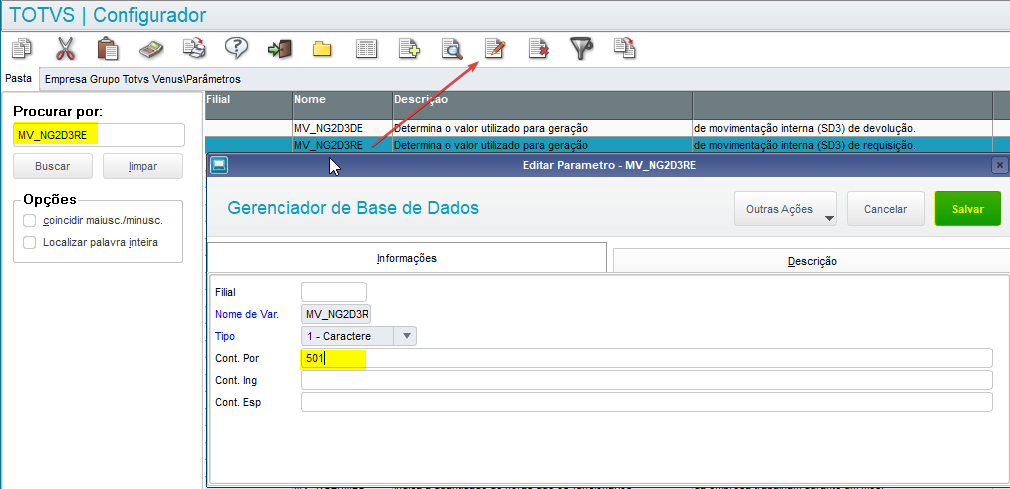Viewport: 1010px width, 489px height.
Task: Open the calculator icon in toolbar
Action: pyautogui.click(x=151, y=49)
